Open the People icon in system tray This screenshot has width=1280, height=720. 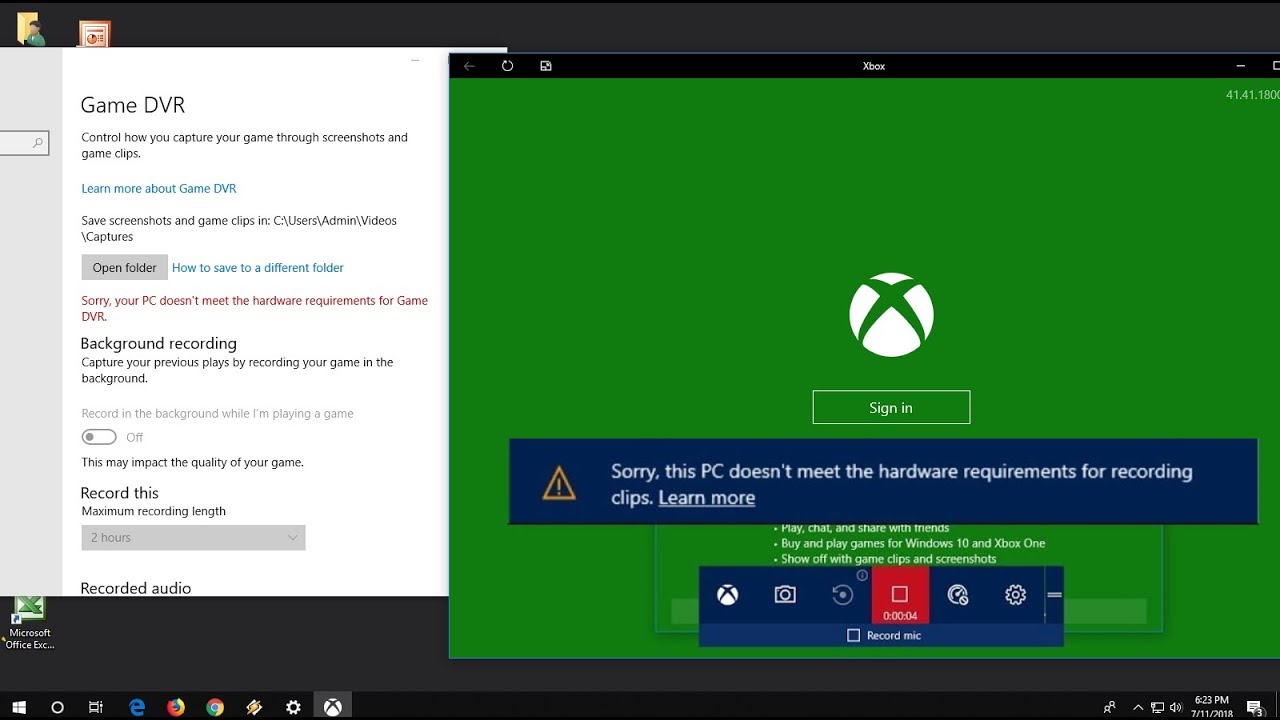click(x=1109, y=707)
